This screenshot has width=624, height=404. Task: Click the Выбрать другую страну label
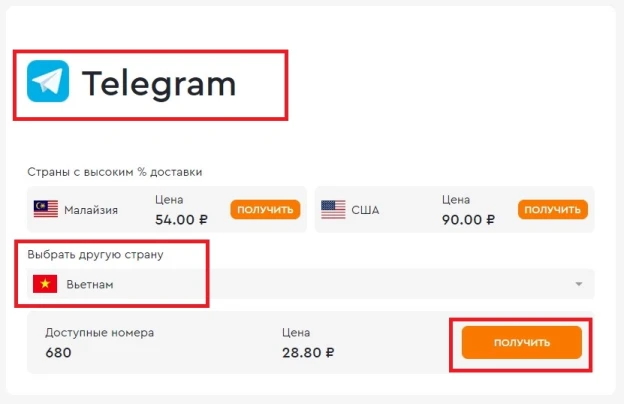(x=96, y=254)
